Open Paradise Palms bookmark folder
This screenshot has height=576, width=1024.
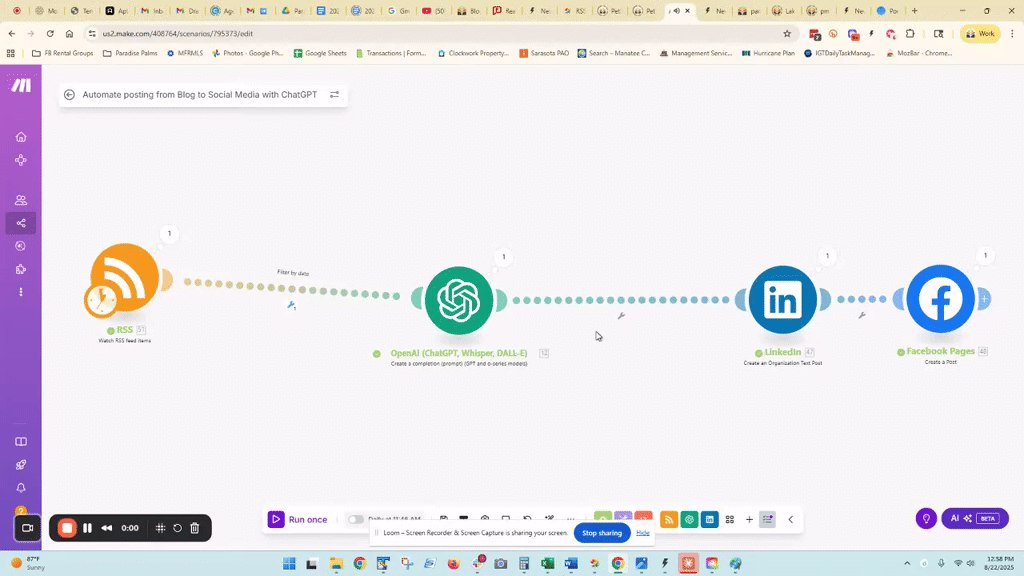click(x=130, y=53)
